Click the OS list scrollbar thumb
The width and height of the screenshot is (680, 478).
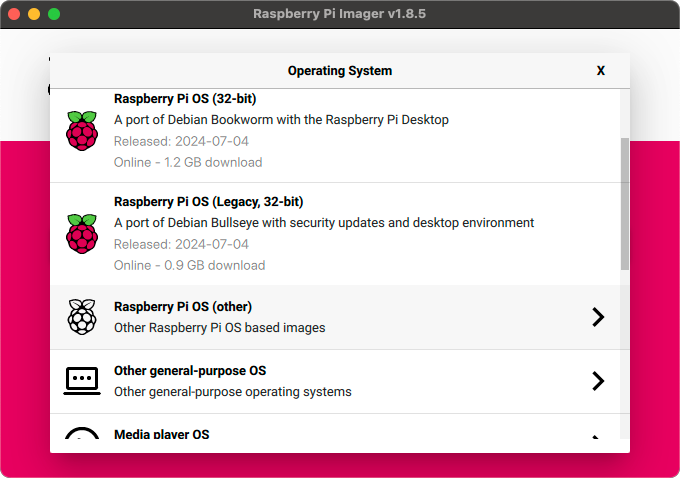(x=625, y=203)
